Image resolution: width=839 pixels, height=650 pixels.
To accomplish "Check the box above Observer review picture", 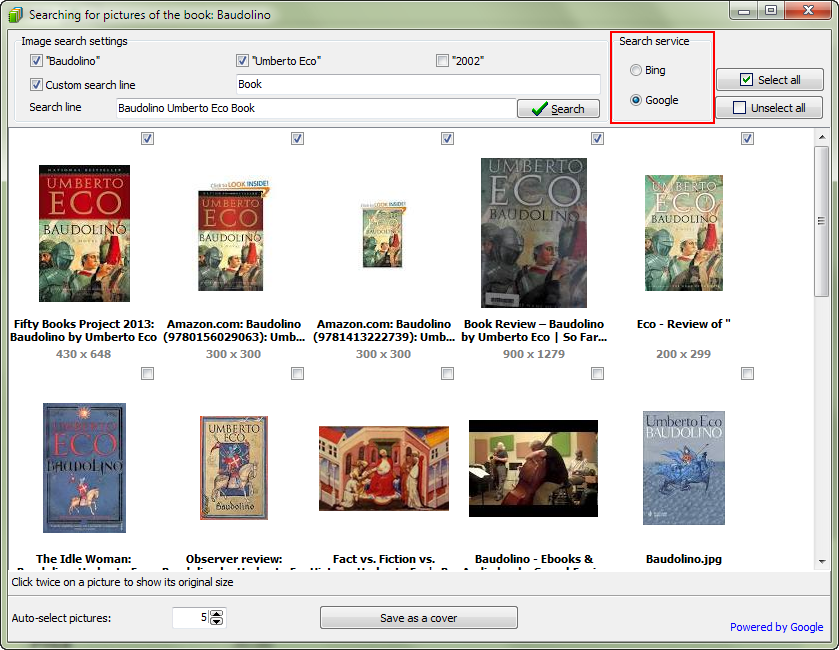I will (298, 373).
